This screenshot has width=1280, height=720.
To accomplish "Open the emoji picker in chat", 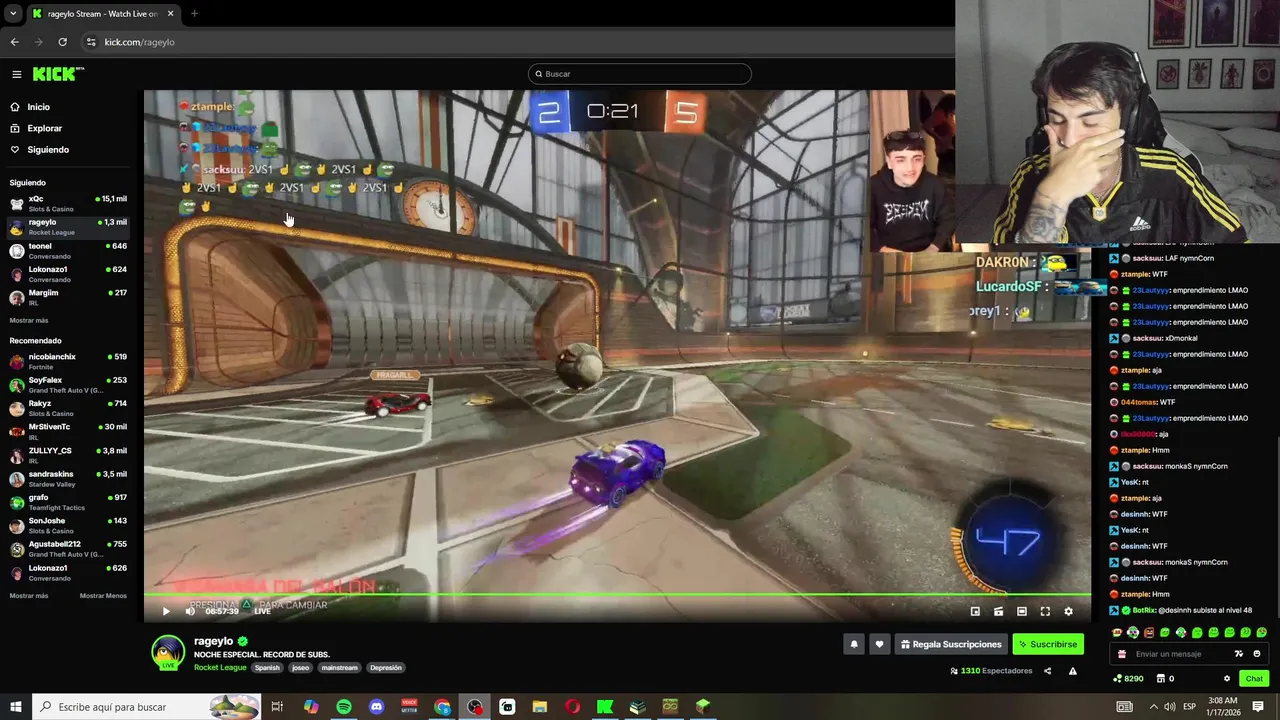I will pos(1257,654).
